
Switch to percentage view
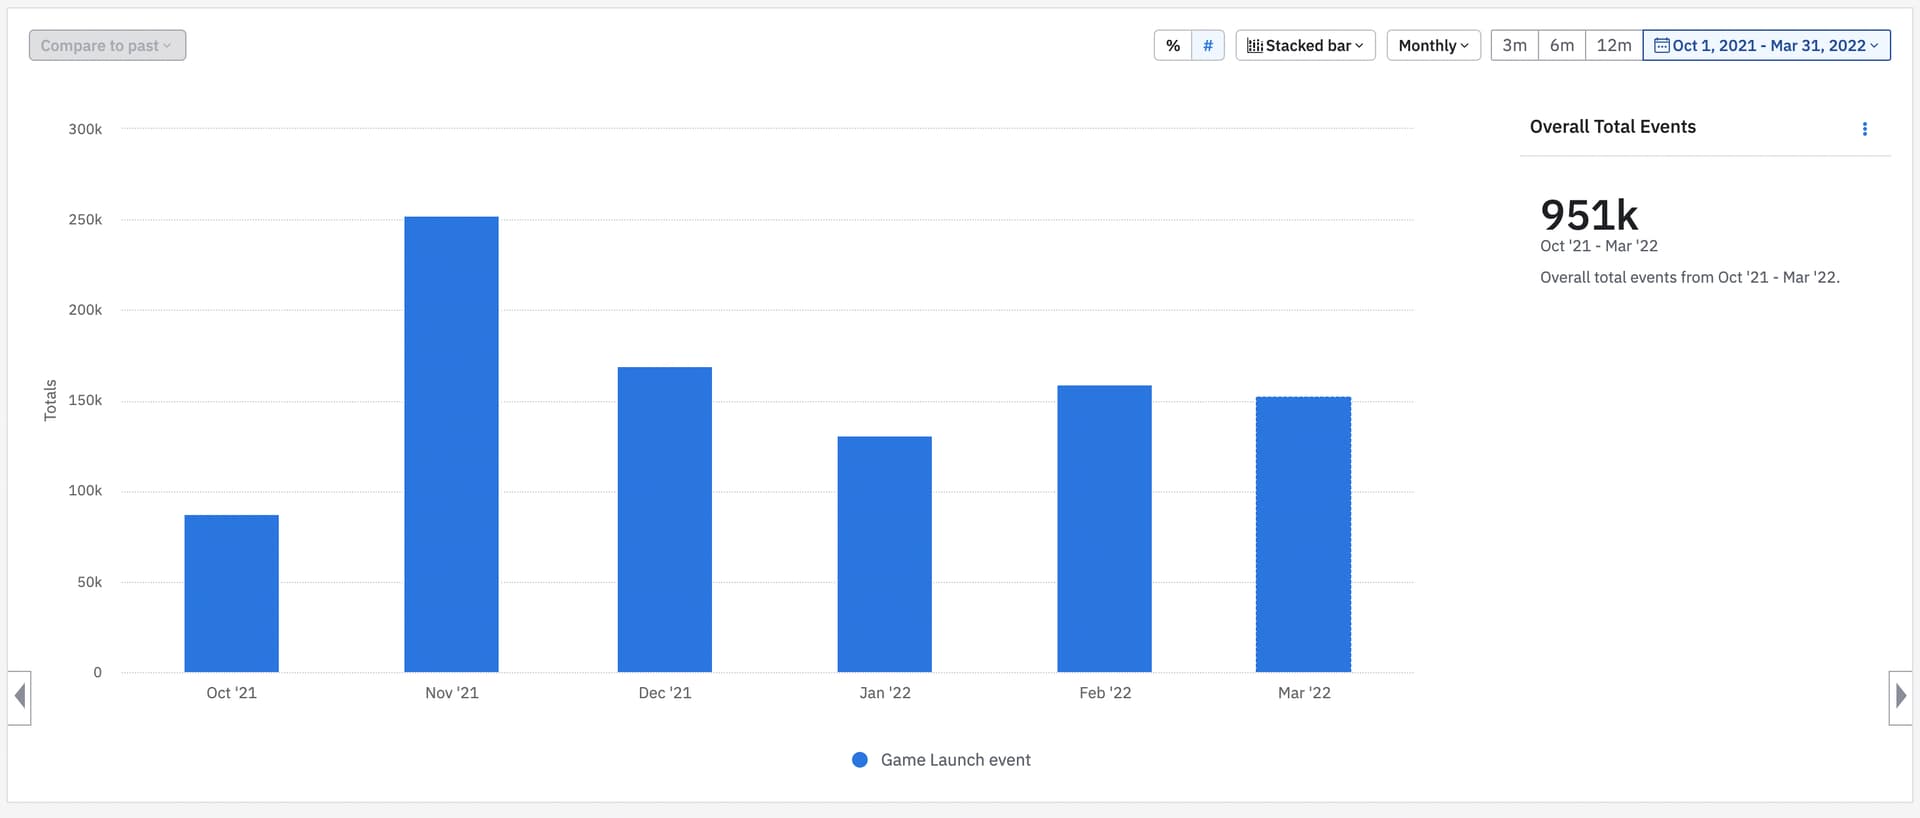pyautogui.click(x=1173, y=45)
